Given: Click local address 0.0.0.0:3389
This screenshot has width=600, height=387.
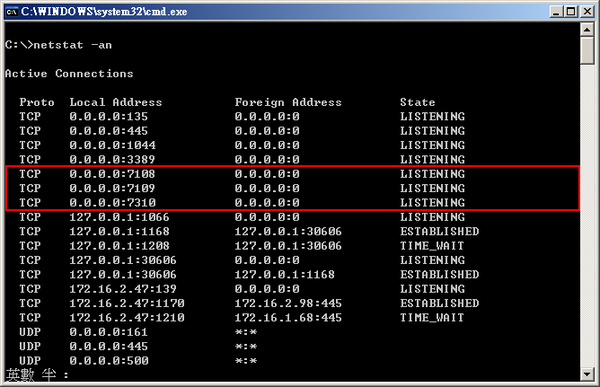Looking at the screenshot, I should tap(112, 160).
